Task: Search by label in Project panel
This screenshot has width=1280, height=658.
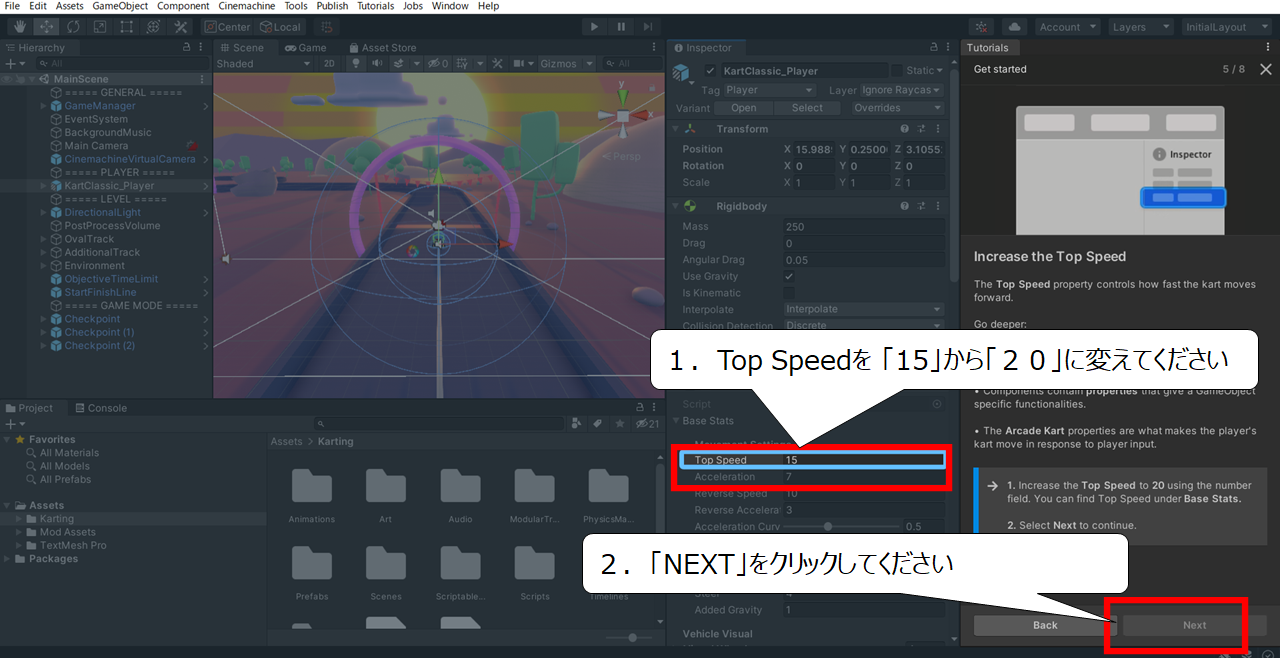Action: pyautogui.click(x=596, y=423)
